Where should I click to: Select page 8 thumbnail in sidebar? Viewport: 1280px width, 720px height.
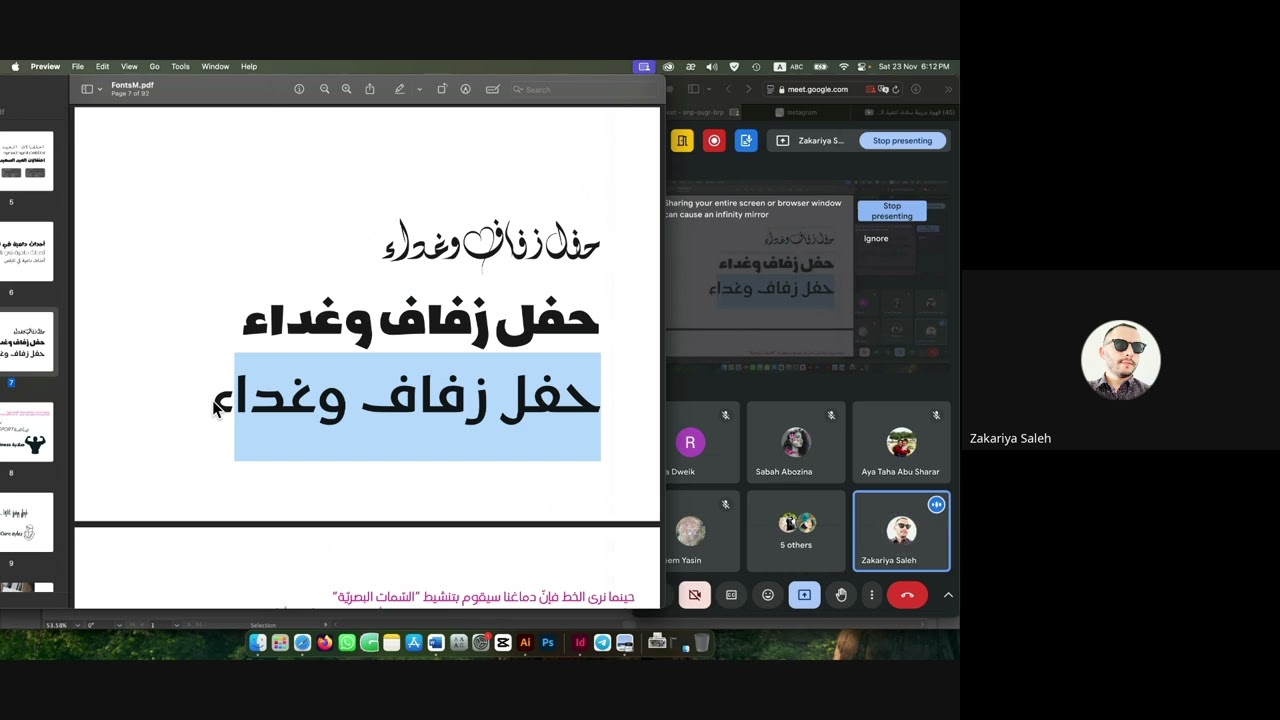click(x=26, y=431)
